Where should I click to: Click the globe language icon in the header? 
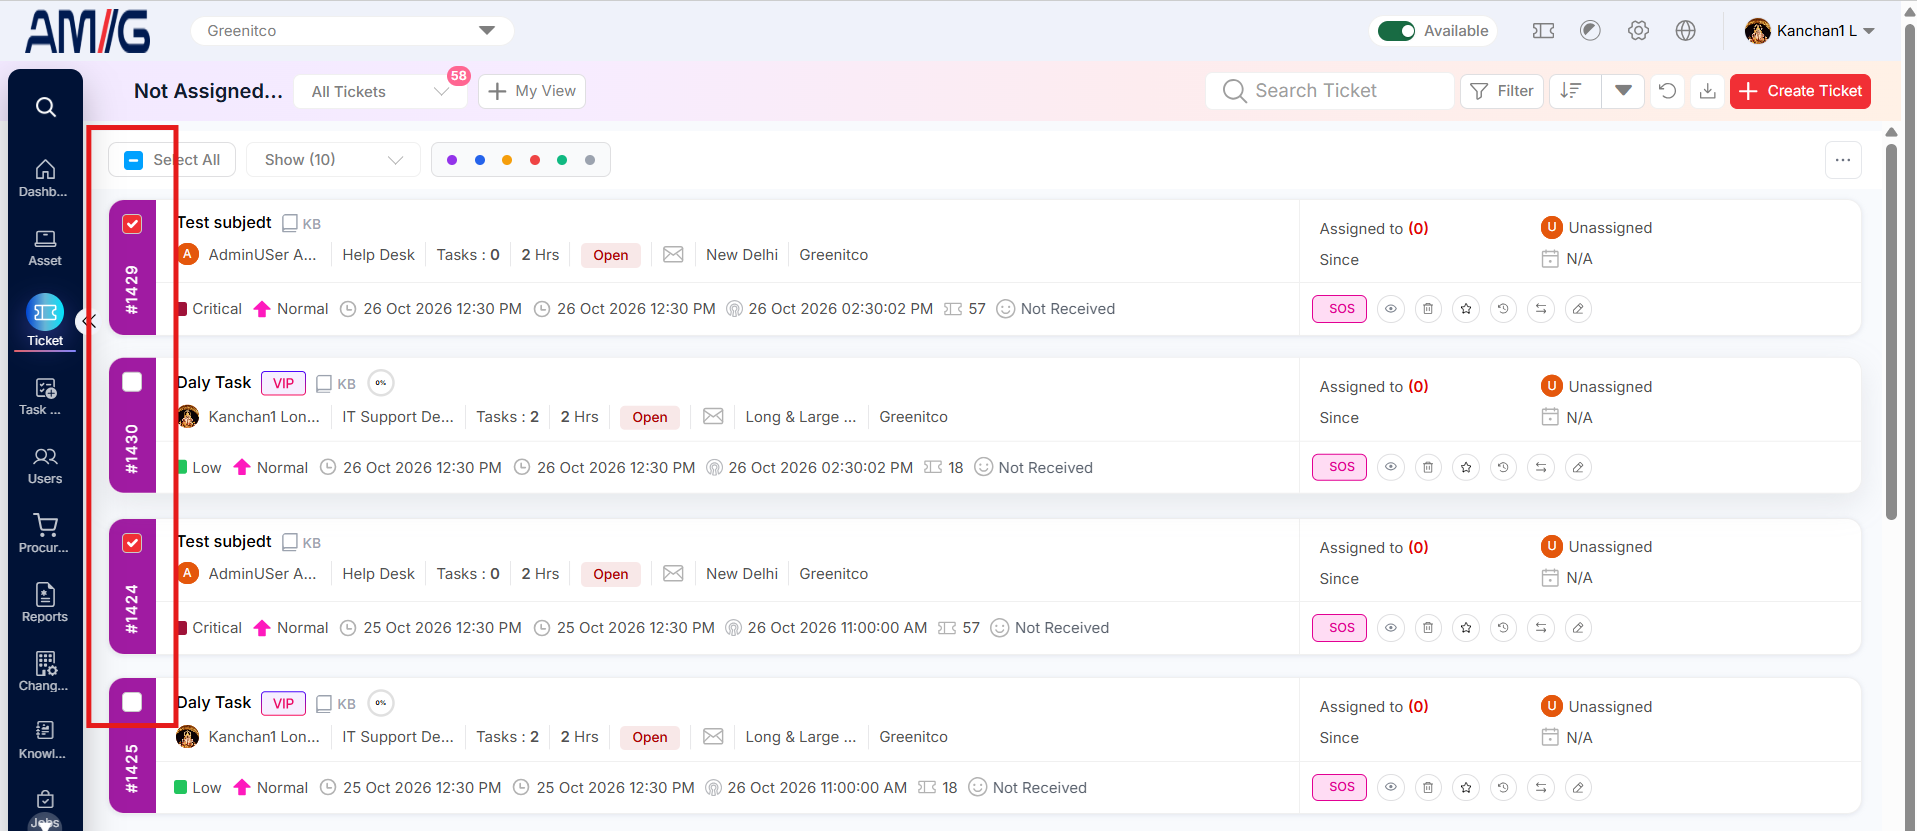pyautogui.click(x=1686, y=31)
